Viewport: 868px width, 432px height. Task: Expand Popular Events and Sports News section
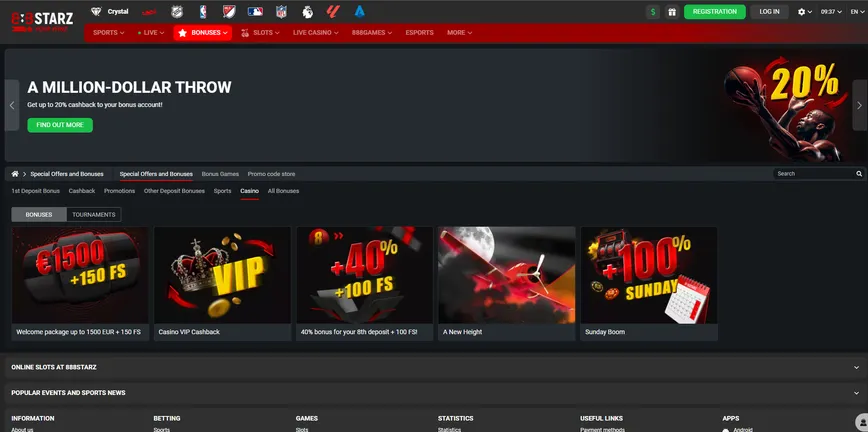click(434, 393)
